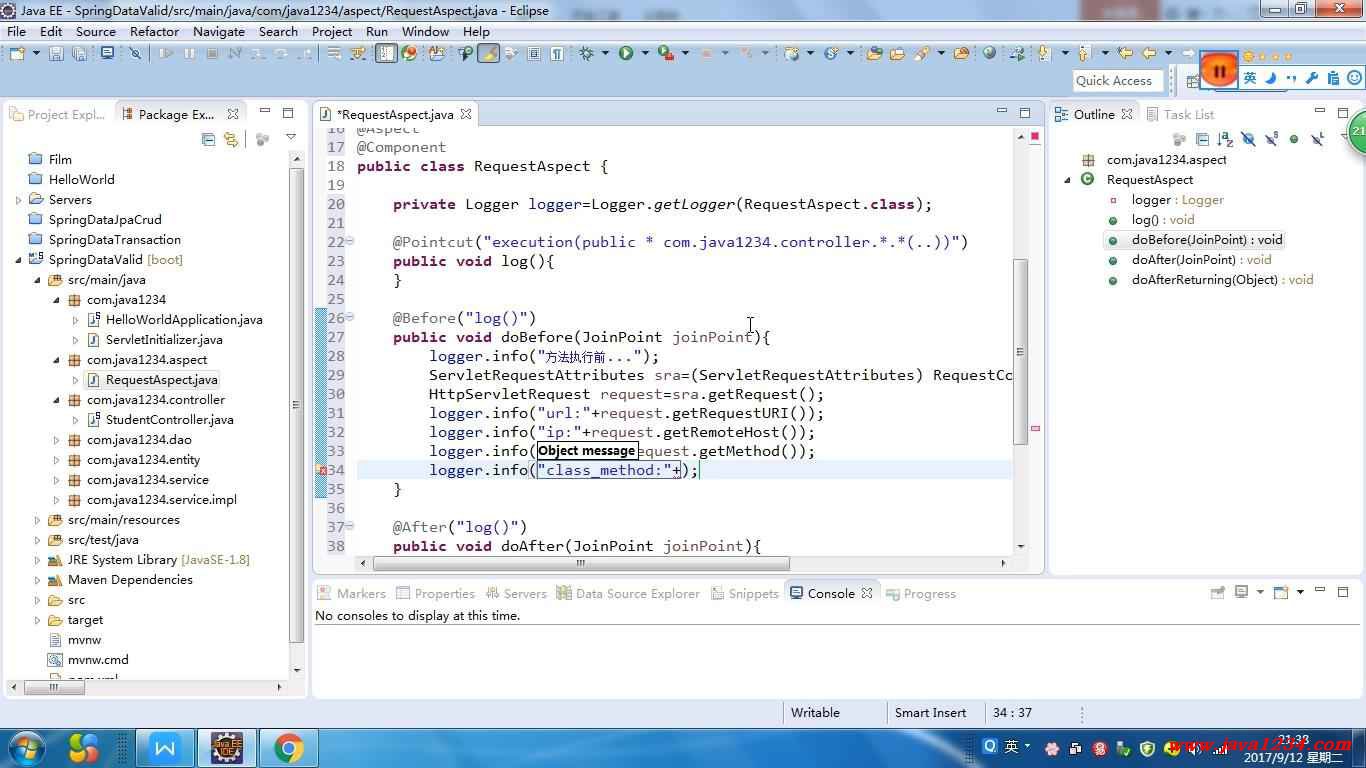Viewport: 1366px width, 768px height.
Task: Toggle Hide Local Types in Outline
Action: 1317,139
